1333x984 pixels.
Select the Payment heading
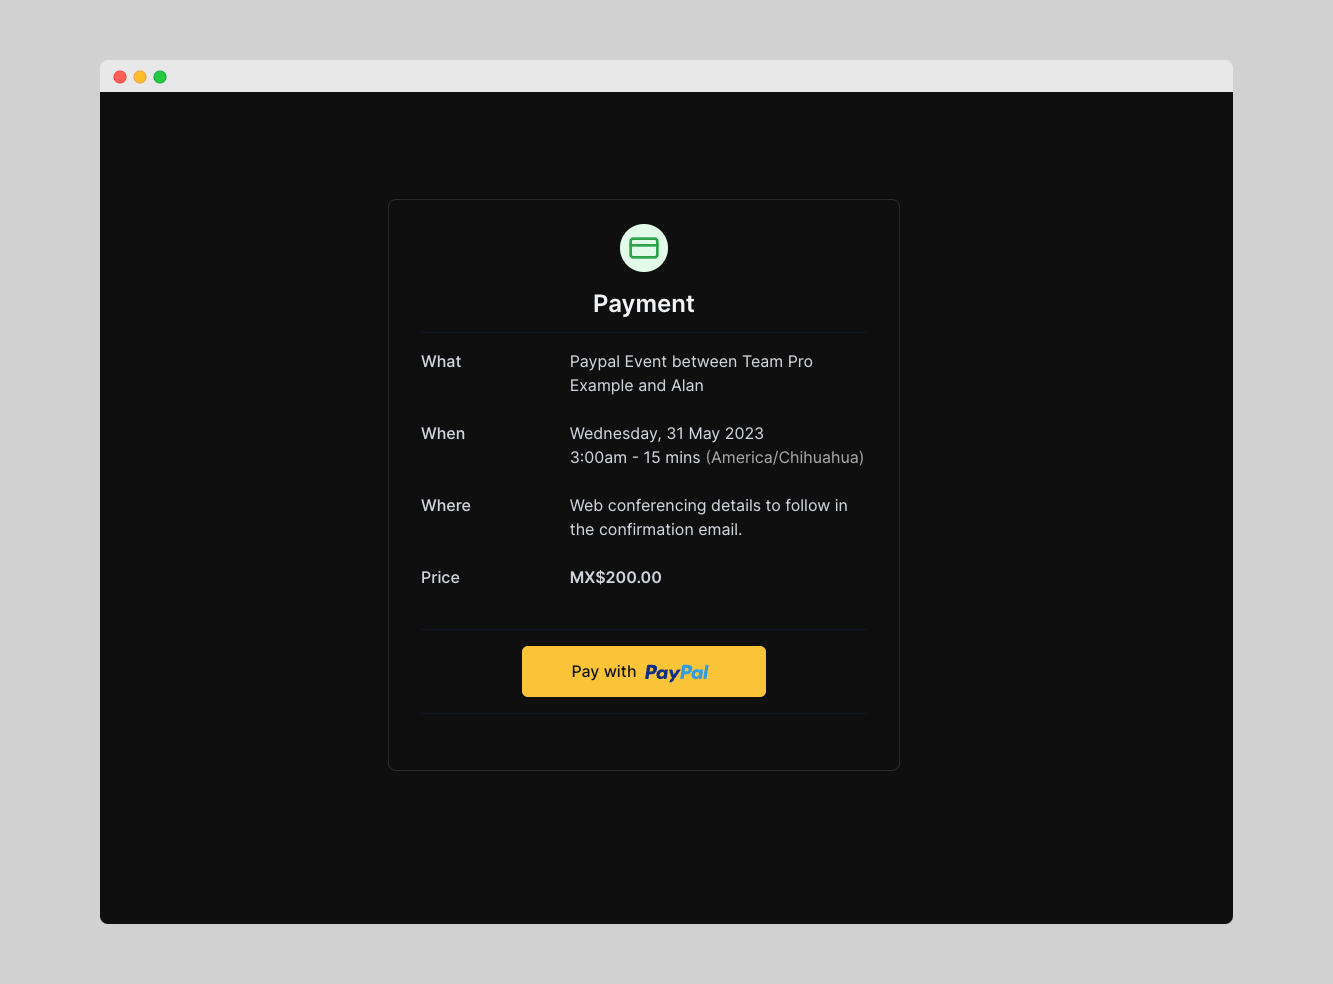[x=643, y=303]
